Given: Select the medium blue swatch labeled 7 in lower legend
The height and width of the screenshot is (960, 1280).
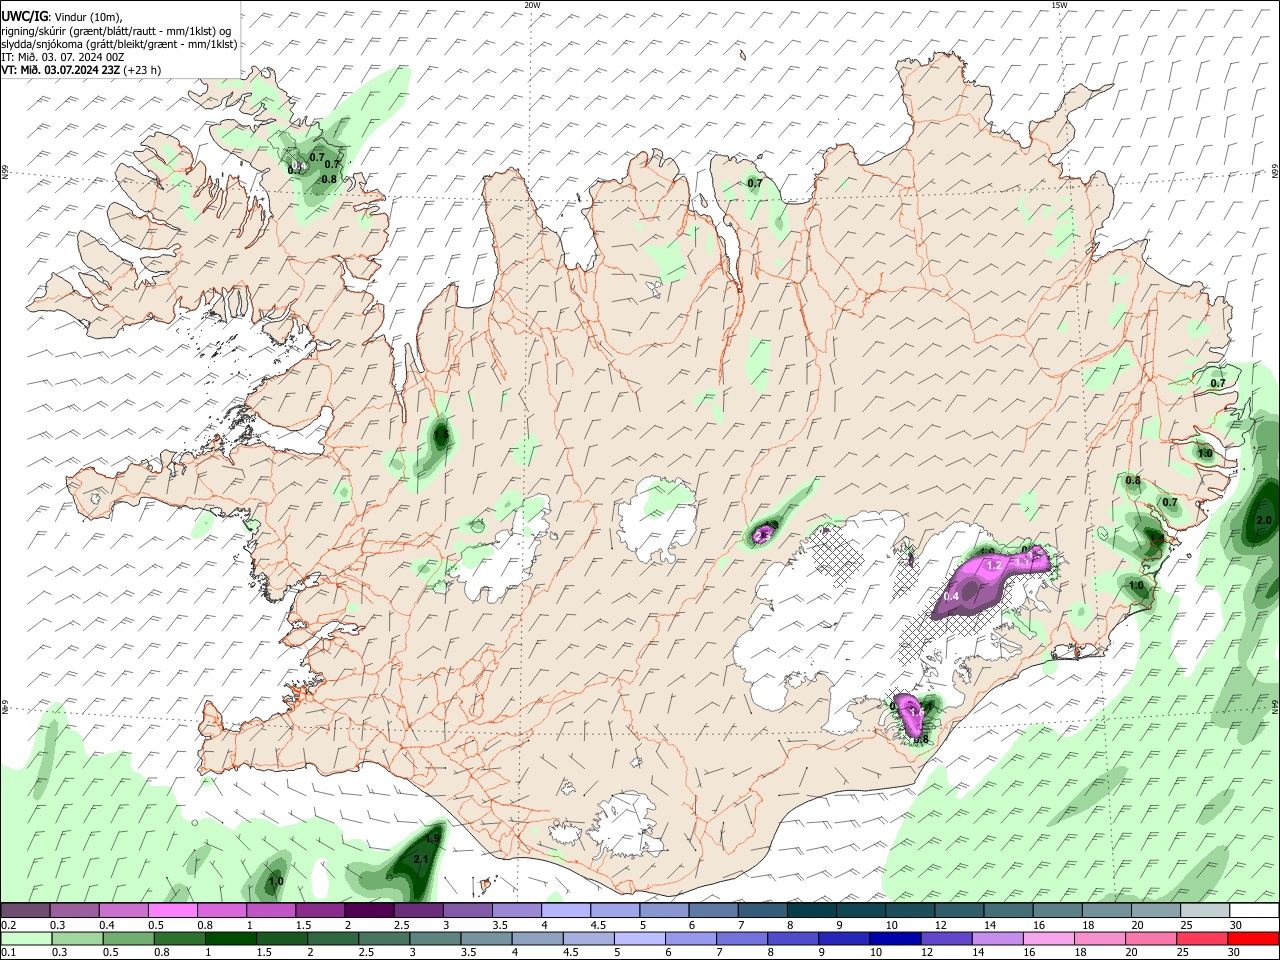Looking at the screenshot, I should 740,938.
